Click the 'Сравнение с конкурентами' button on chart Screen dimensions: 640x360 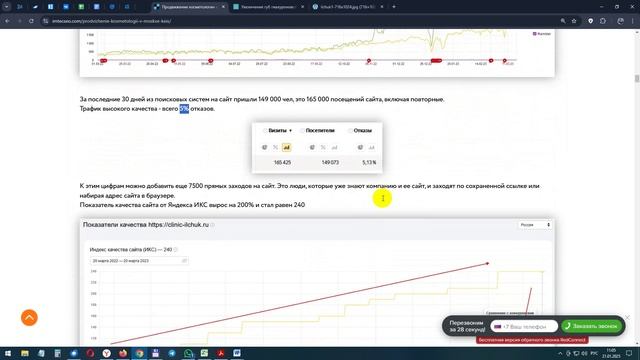[x=510, y=313]
